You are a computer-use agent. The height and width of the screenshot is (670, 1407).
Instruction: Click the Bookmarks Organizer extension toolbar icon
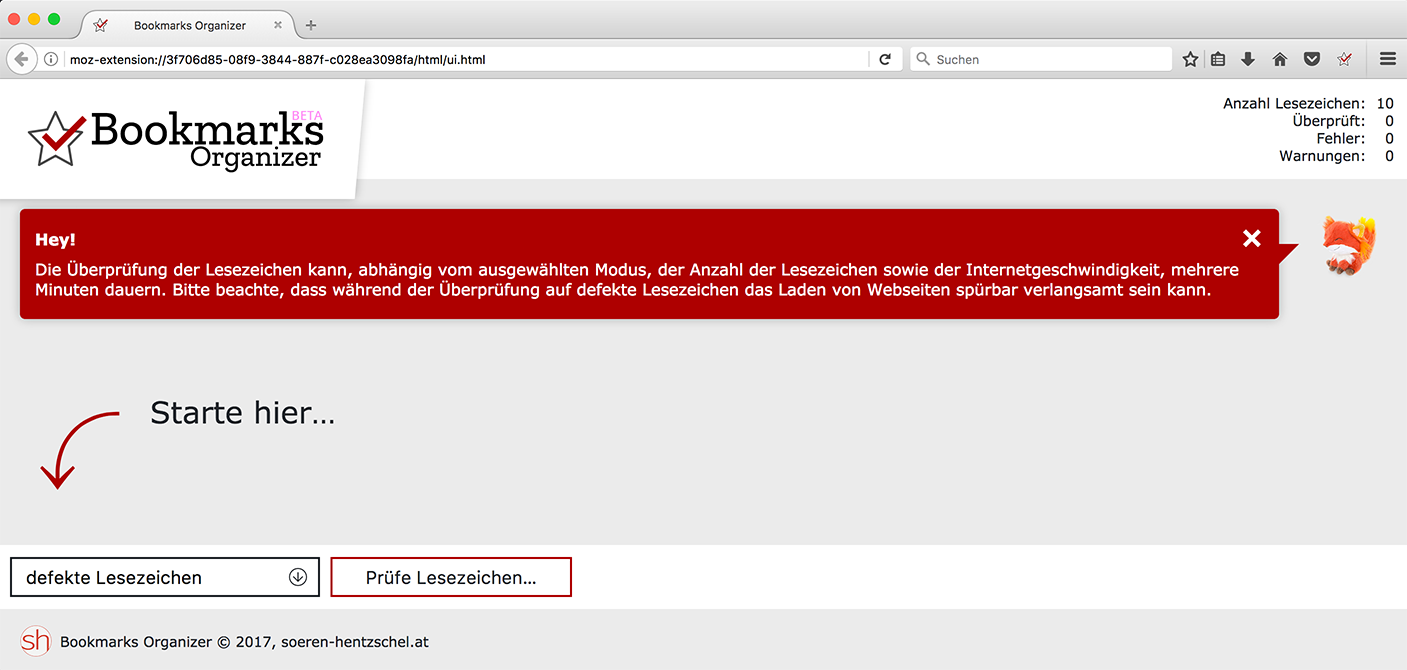click(1345, 60)
